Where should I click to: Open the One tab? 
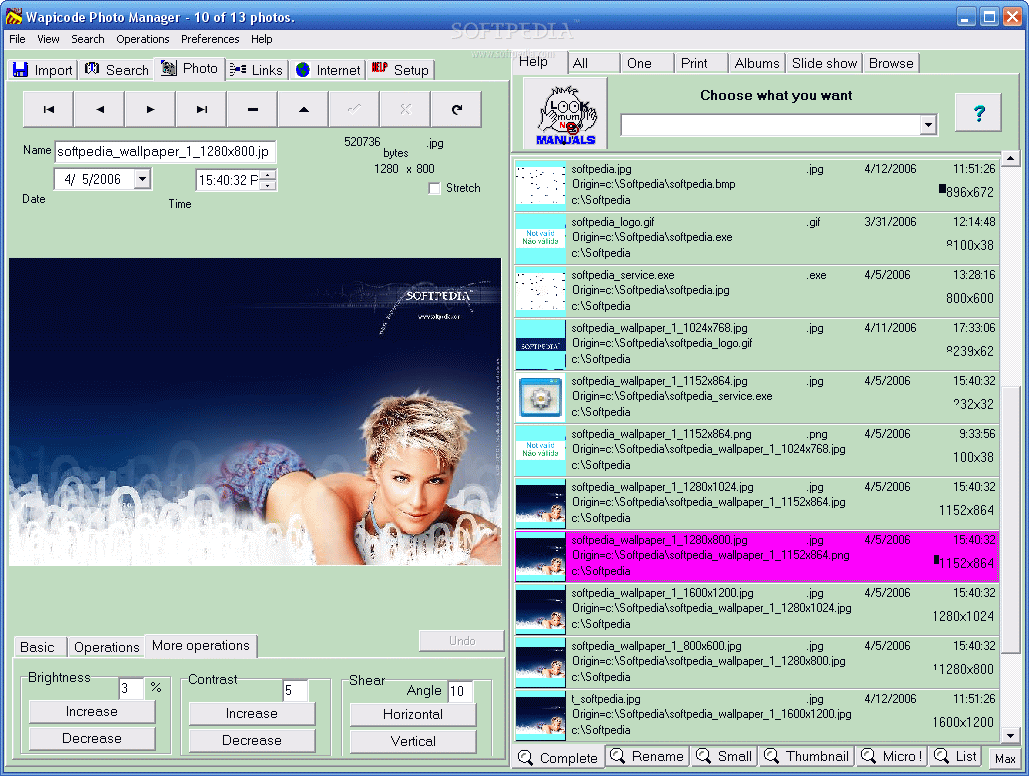coord(647,64)
